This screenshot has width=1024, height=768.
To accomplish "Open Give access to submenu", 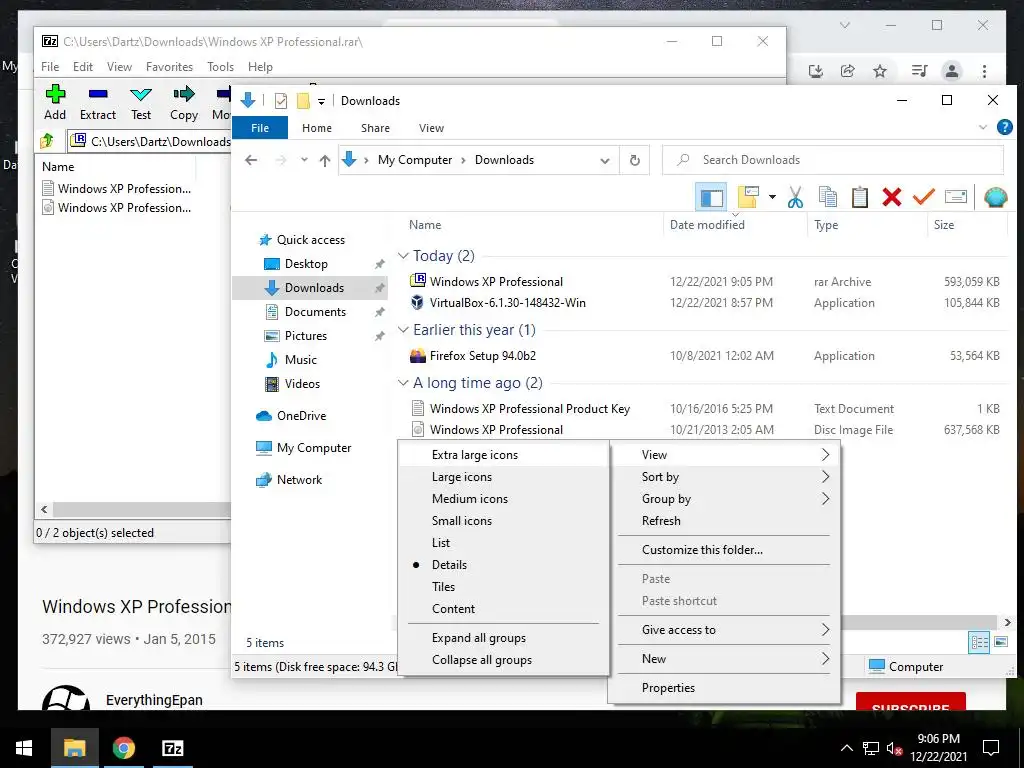I will 724,630.
